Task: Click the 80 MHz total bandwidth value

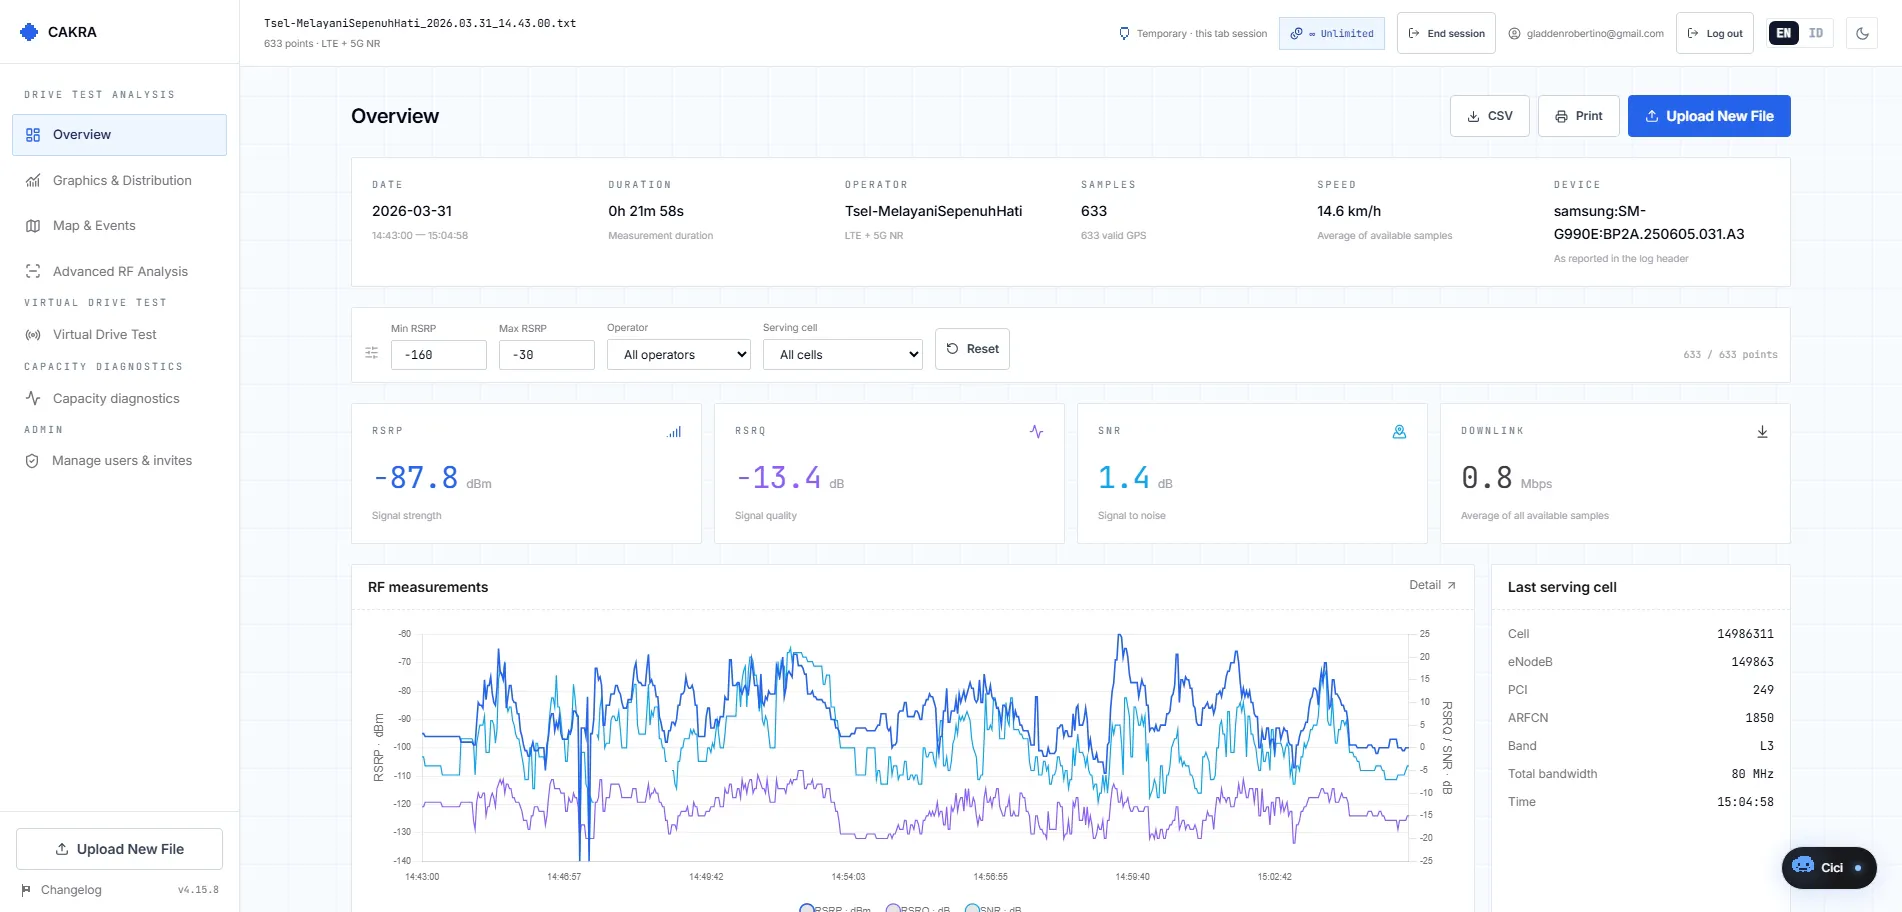Action: 1752,774
